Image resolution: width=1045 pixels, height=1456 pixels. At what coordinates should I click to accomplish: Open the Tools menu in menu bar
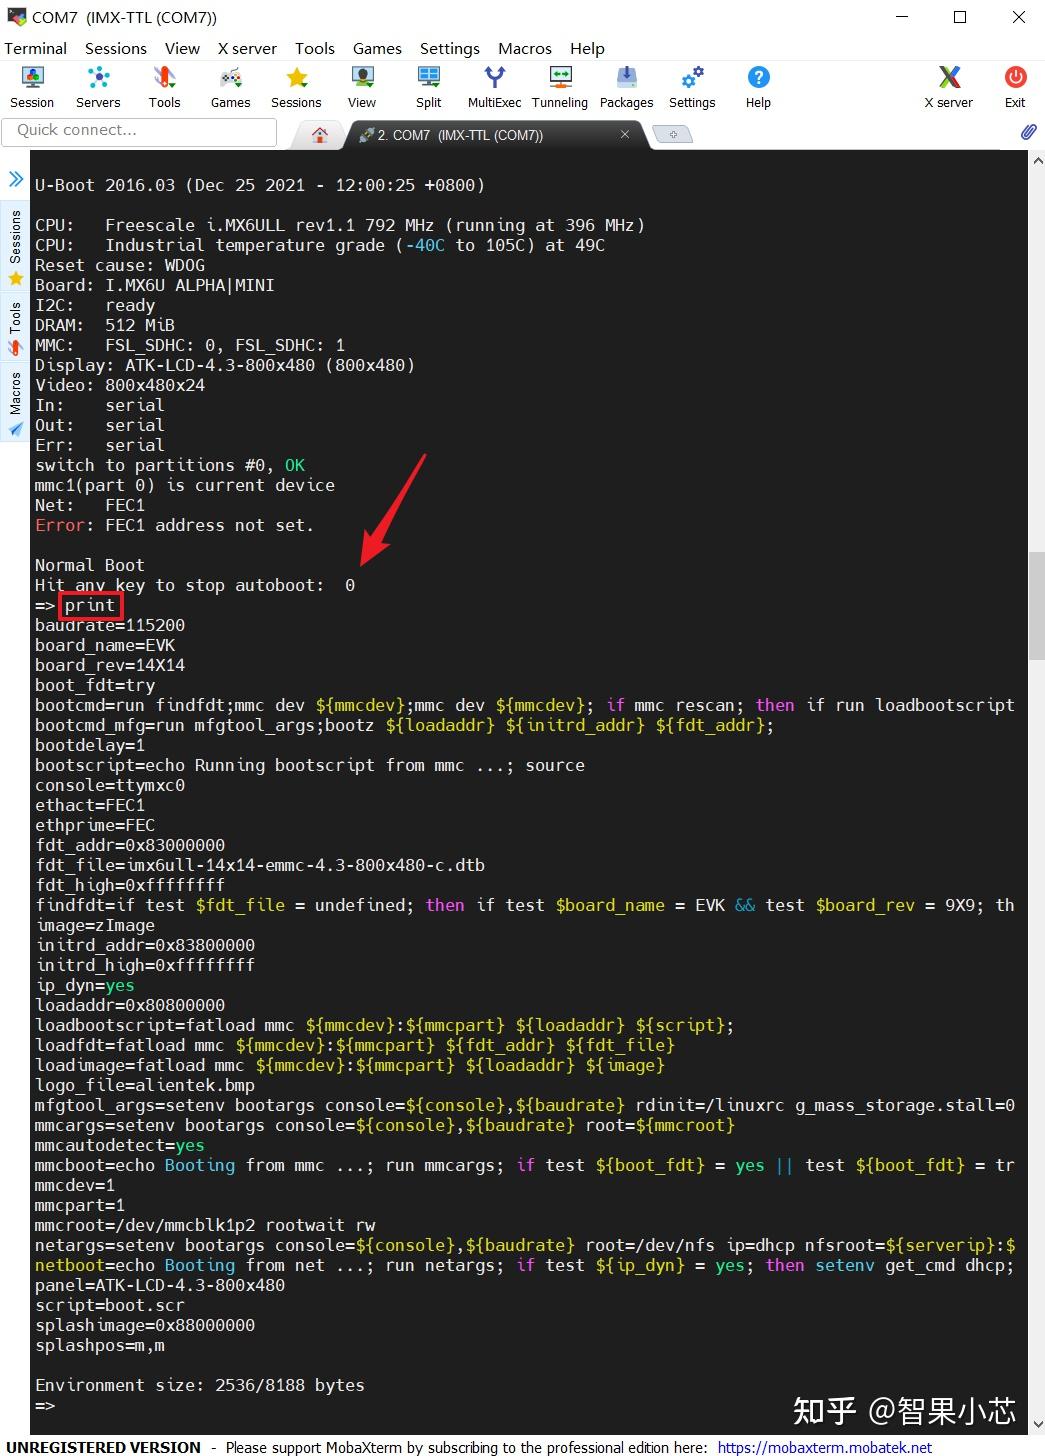314,48
